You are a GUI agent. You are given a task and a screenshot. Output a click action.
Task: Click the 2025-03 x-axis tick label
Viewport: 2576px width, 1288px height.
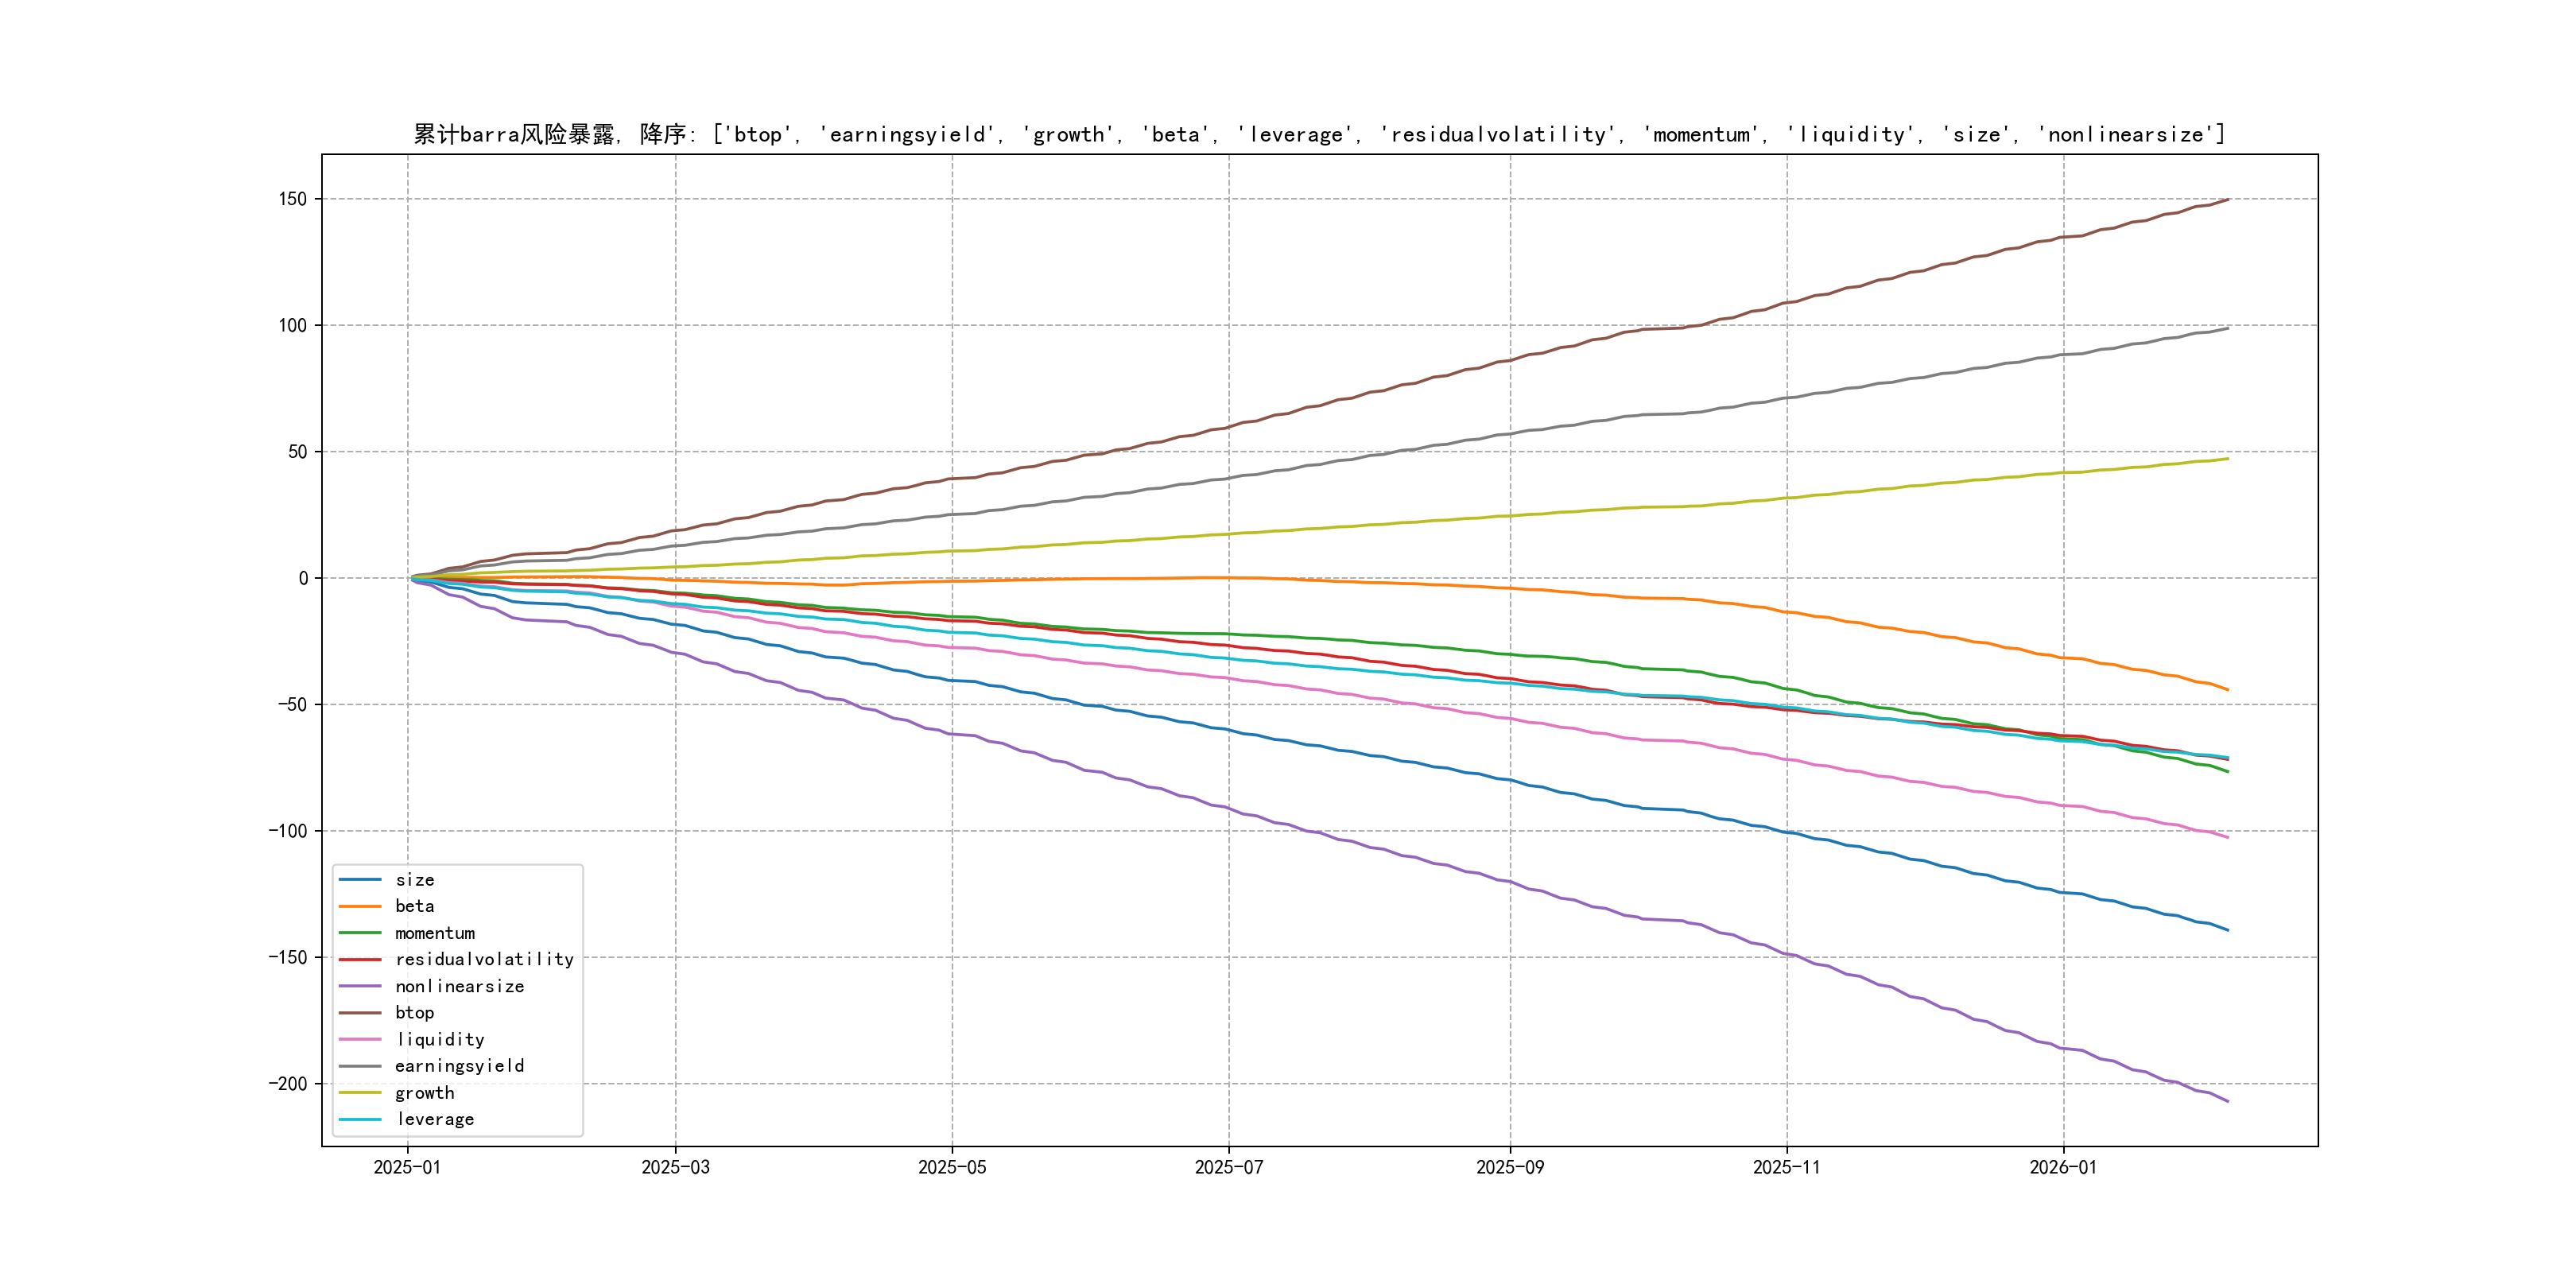tap(675, 1167)
